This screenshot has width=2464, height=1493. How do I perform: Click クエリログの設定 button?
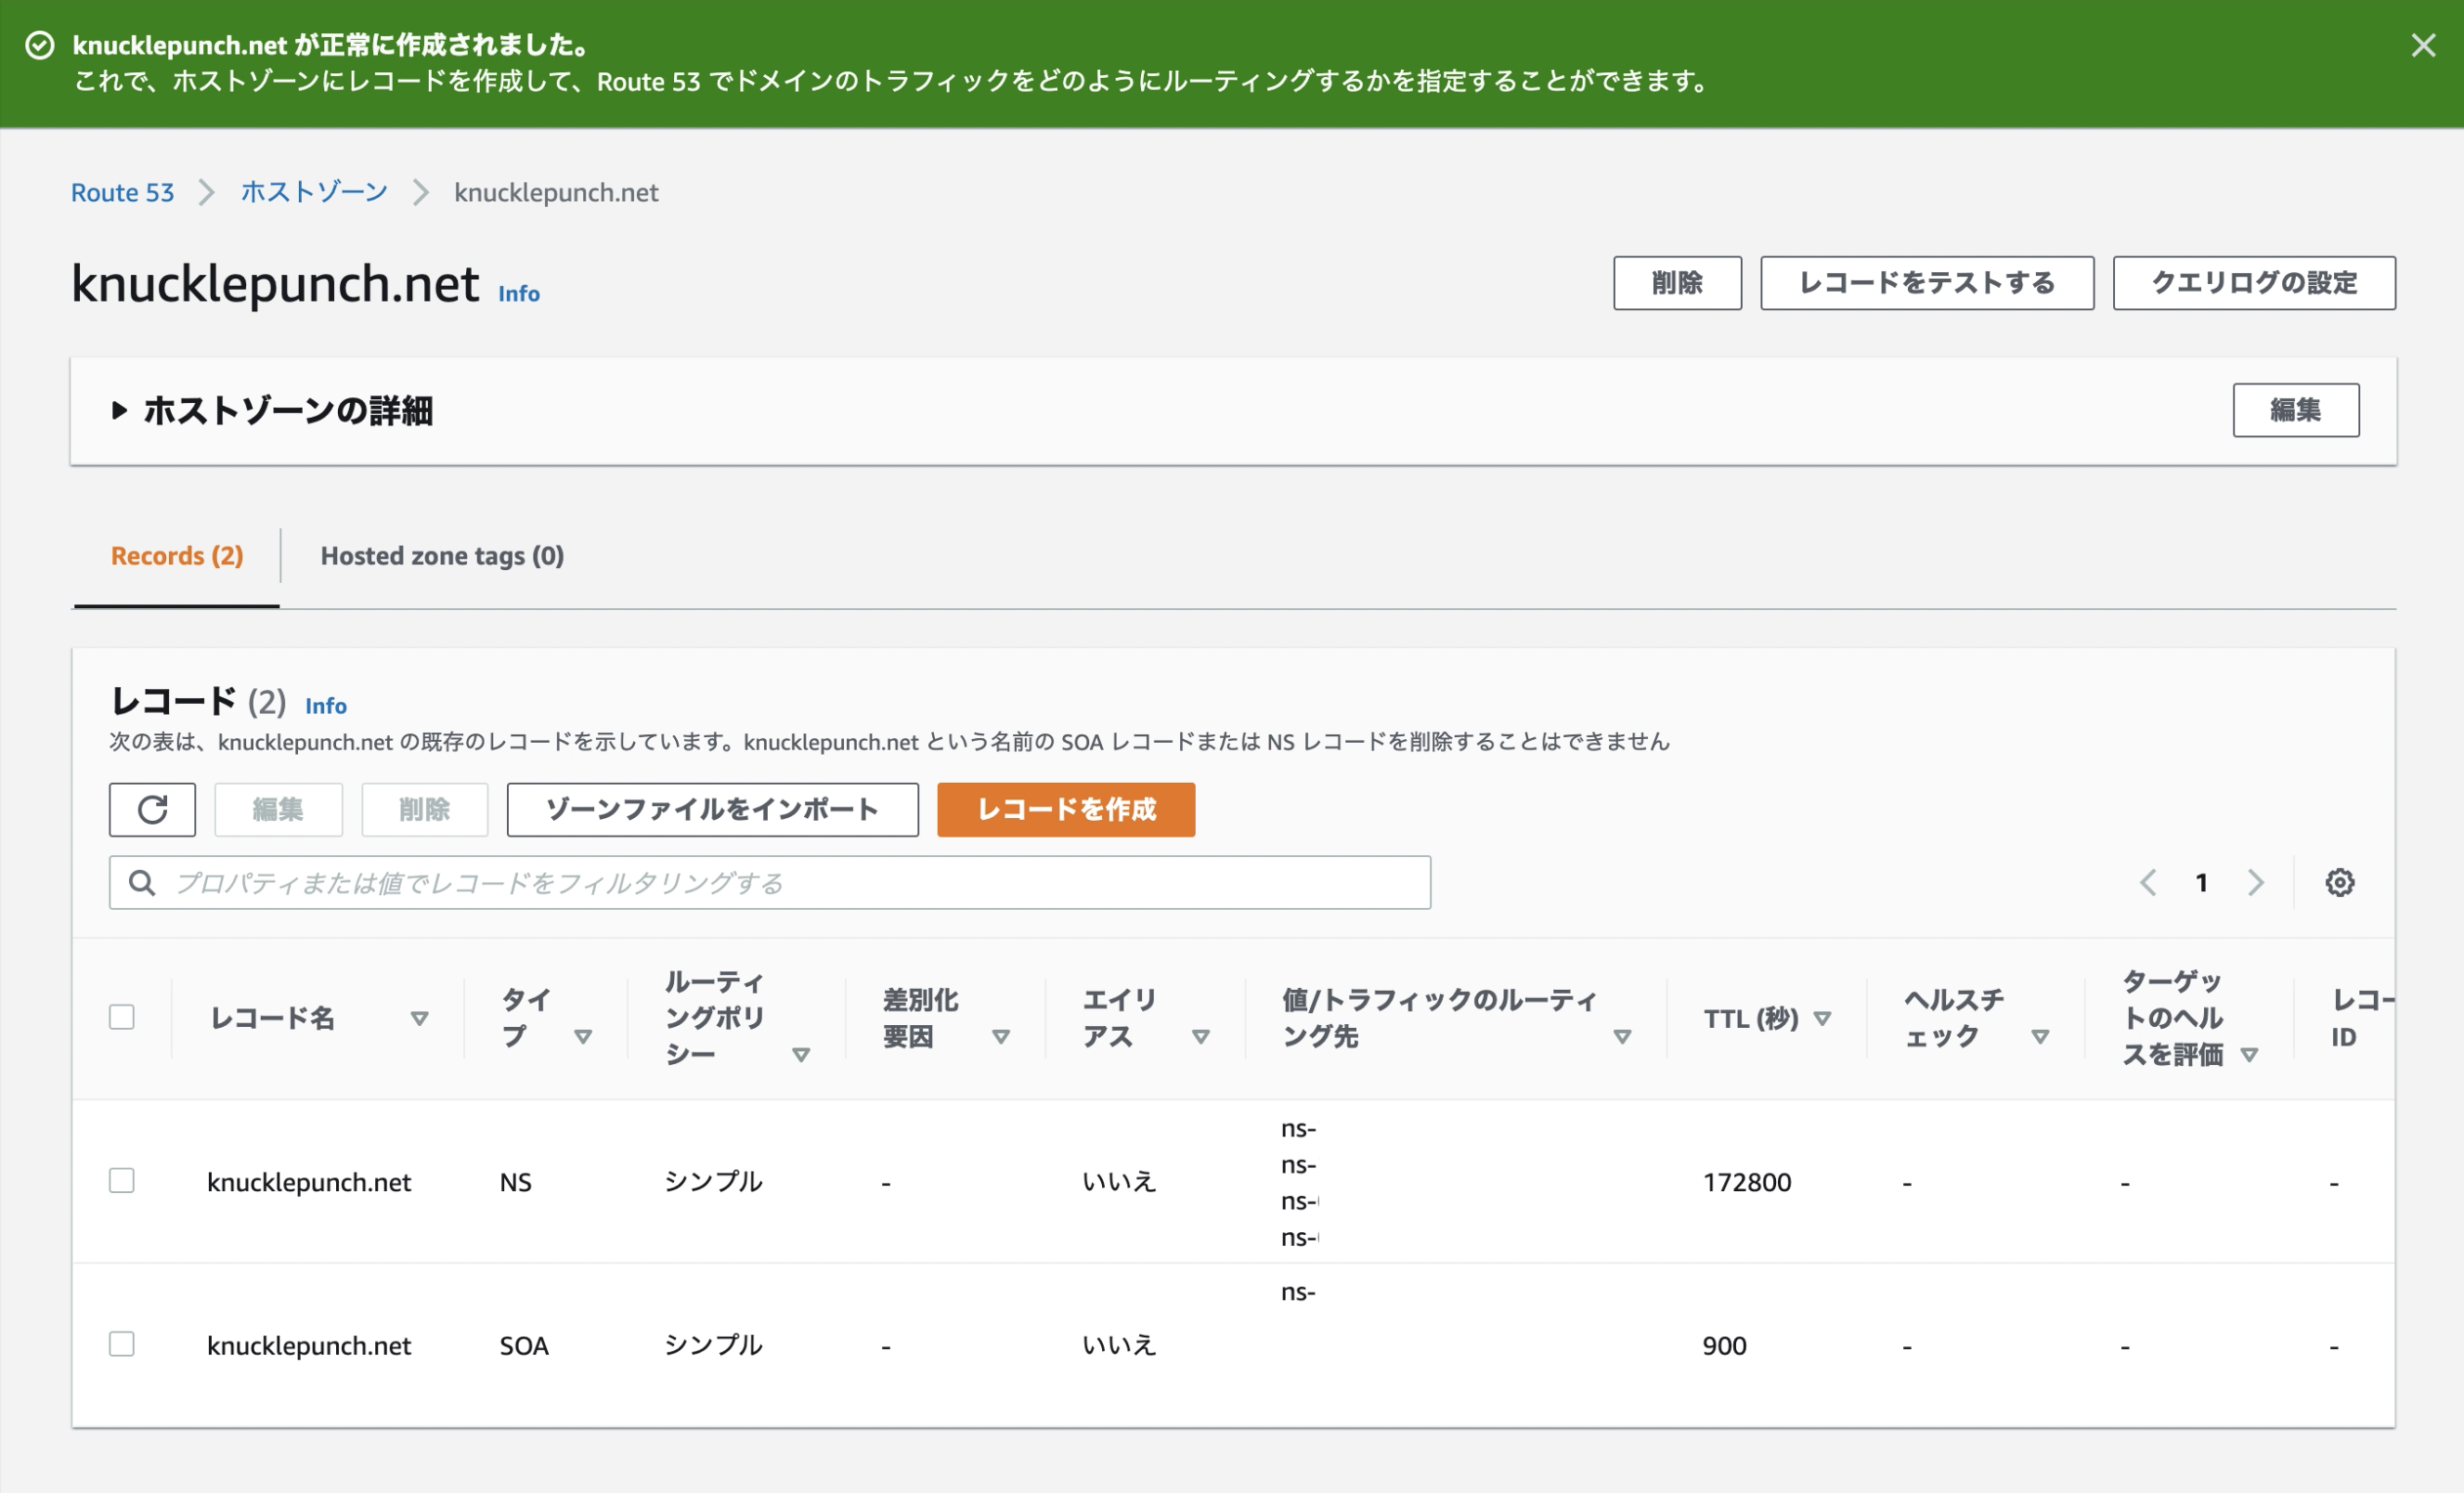[2254, 283]
